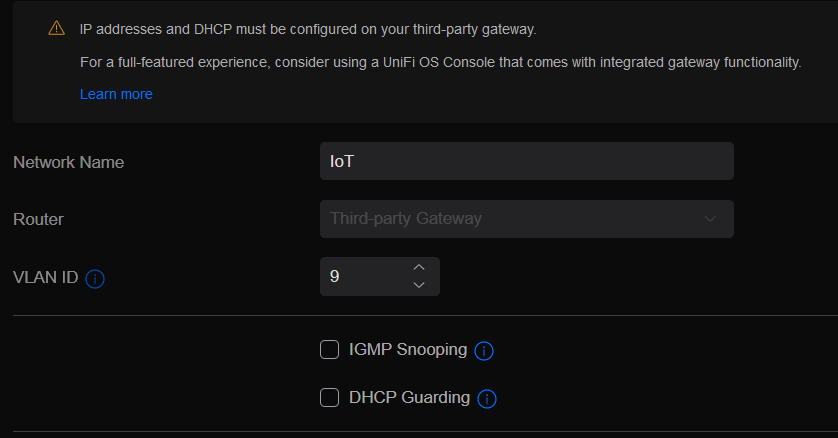This screenshot has height=438, width=838.
Task: Show info about DHCP Guarding
Action: click(x=487, y=399)
